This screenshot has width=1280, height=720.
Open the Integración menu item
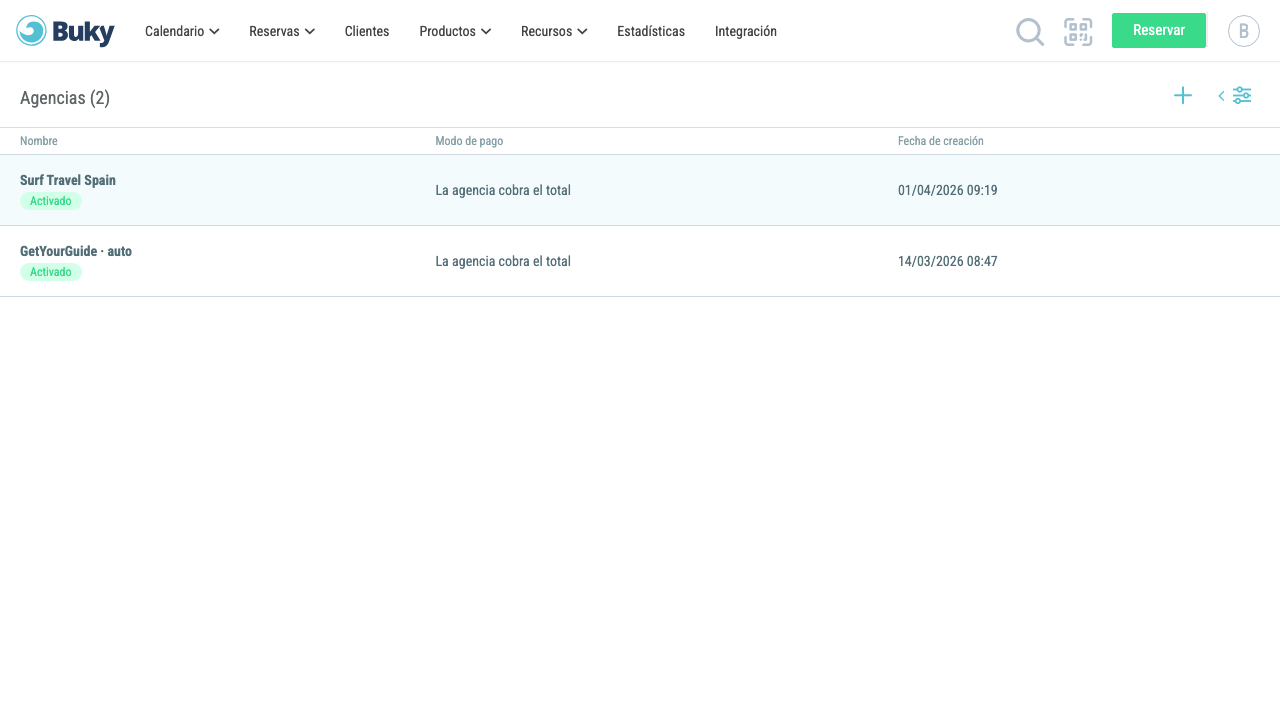coord(746,31)
